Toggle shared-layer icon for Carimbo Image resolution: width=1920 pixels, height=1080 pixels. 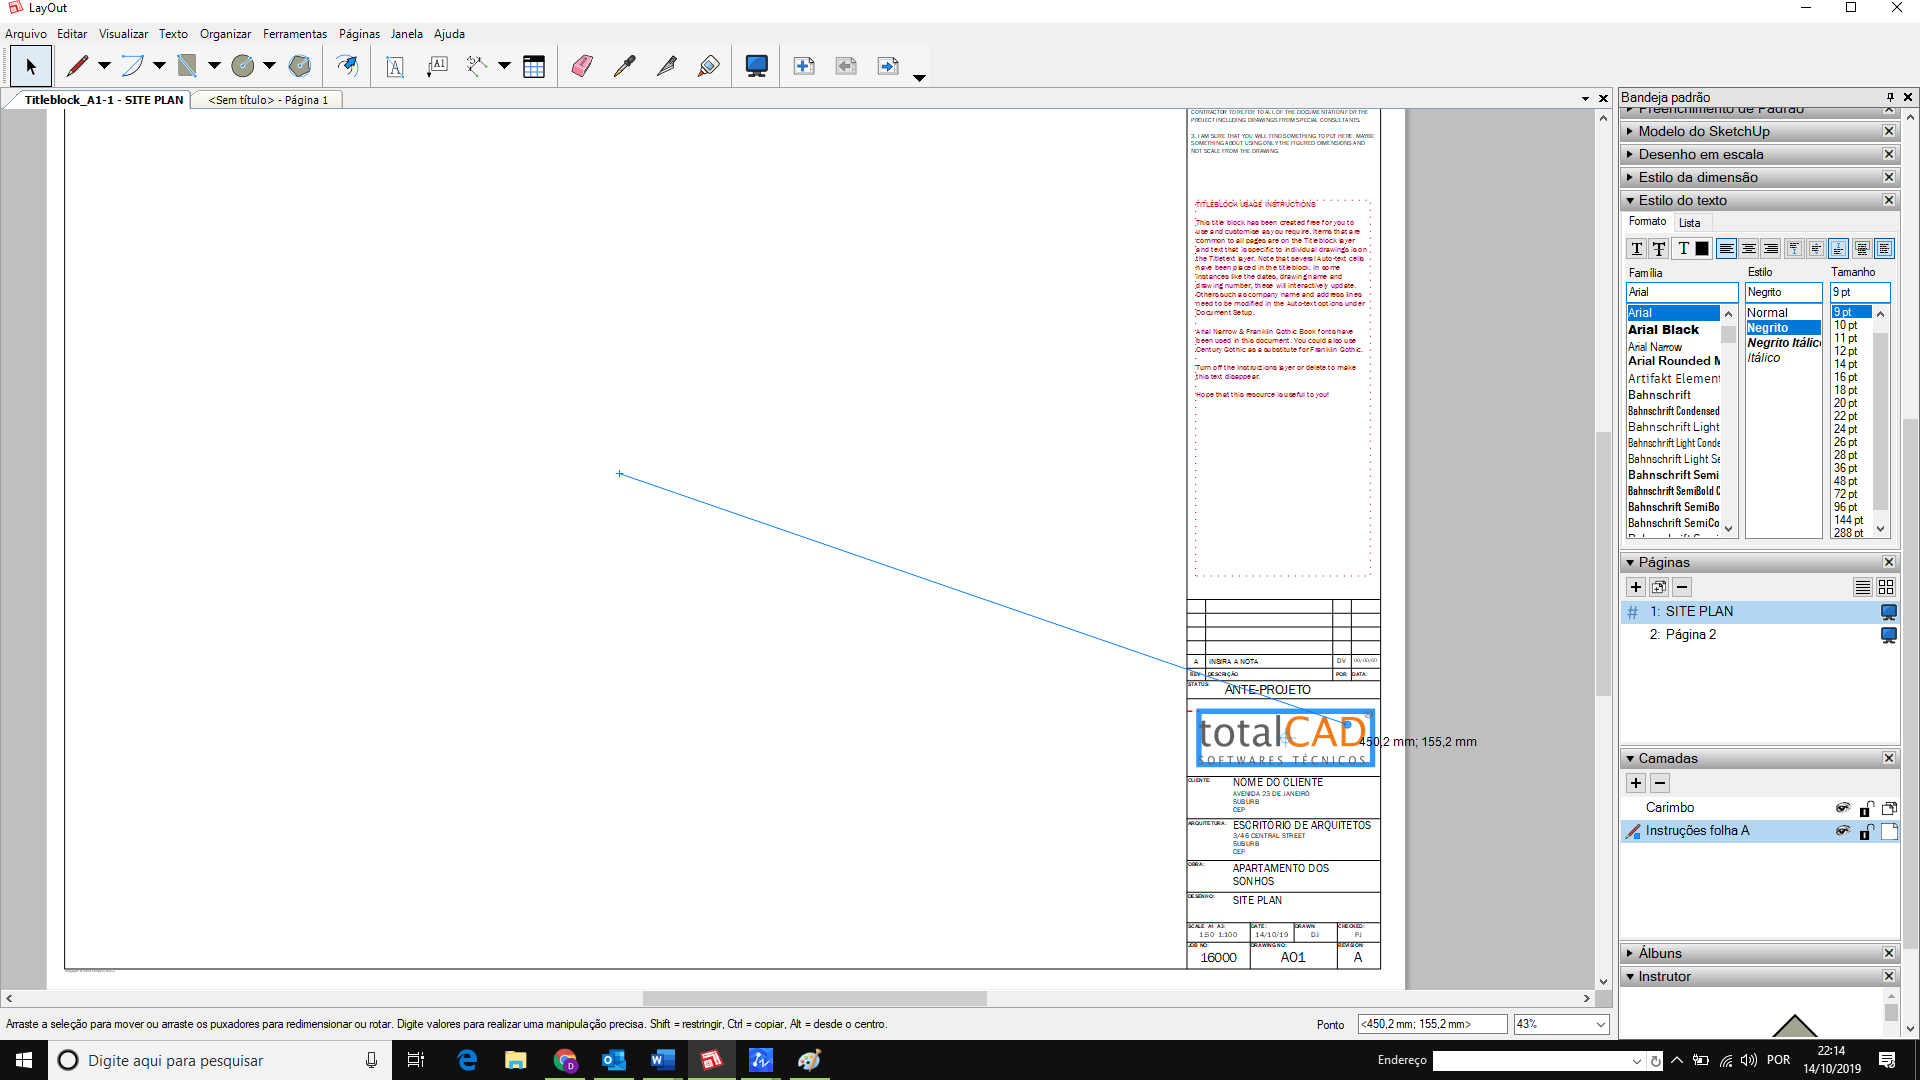[x=1889, y=808]
